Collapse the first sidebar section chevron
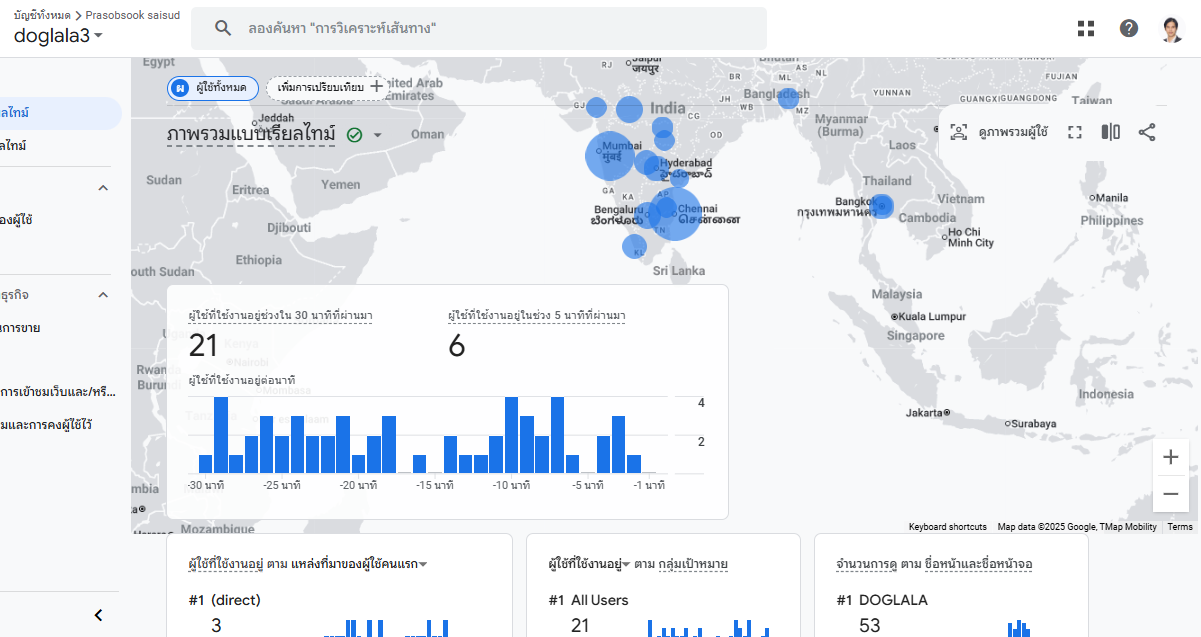This screenshot has height=637, width=1201. pyautogui.click(x=103, y=188)
